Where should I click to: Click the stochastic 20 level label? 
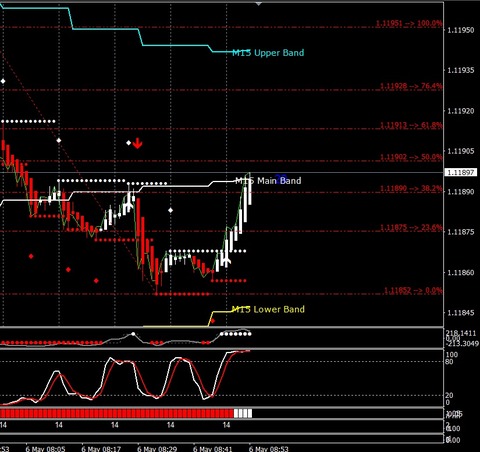click(449, 395)
